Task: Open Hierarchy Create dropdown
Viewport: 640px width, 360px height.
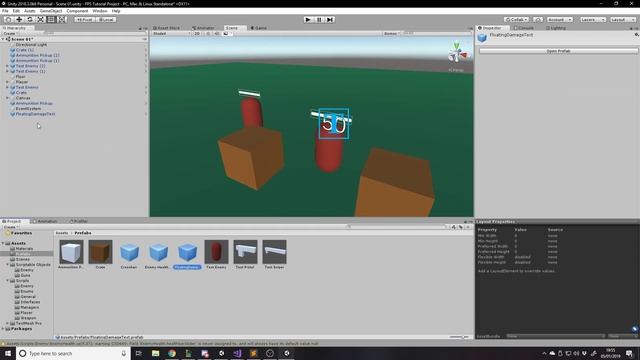Action: click(10, 33)
